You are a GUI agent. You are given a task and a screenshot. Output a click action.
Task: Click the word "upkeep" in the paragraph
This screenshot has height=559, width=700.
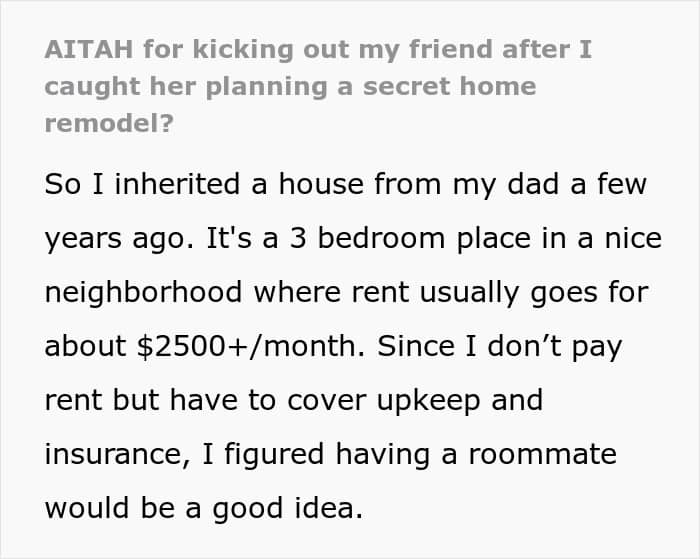pos(428,400)
